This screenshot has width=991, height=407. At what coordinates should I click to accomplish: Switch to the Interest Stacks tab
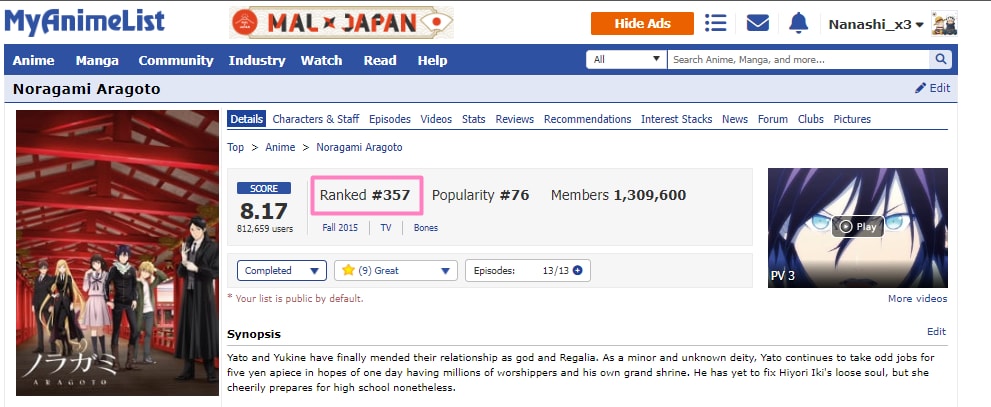click(x=676, y=119)
